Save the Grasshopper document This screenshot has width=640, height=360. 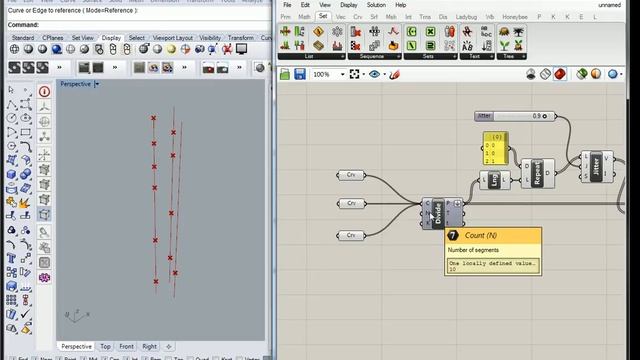tap(300, 74)
